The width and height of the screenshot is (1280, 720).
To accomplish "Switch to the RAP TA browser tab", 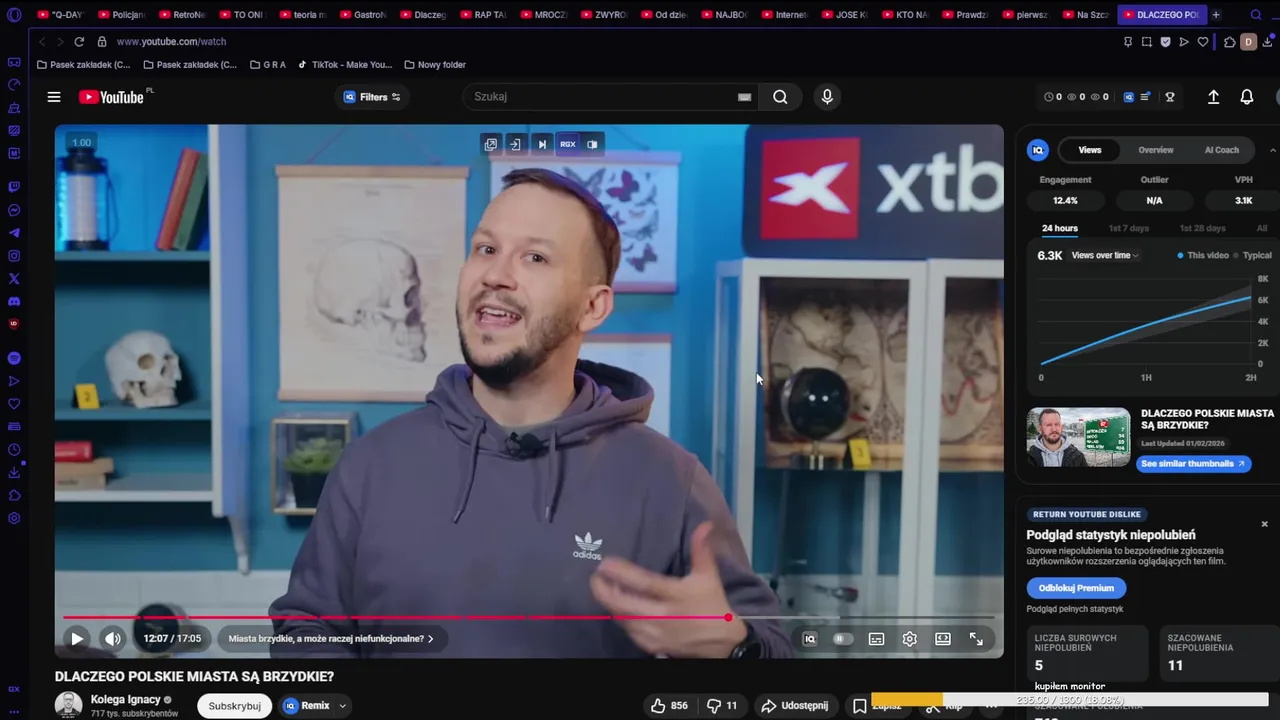I will (483, 15).
